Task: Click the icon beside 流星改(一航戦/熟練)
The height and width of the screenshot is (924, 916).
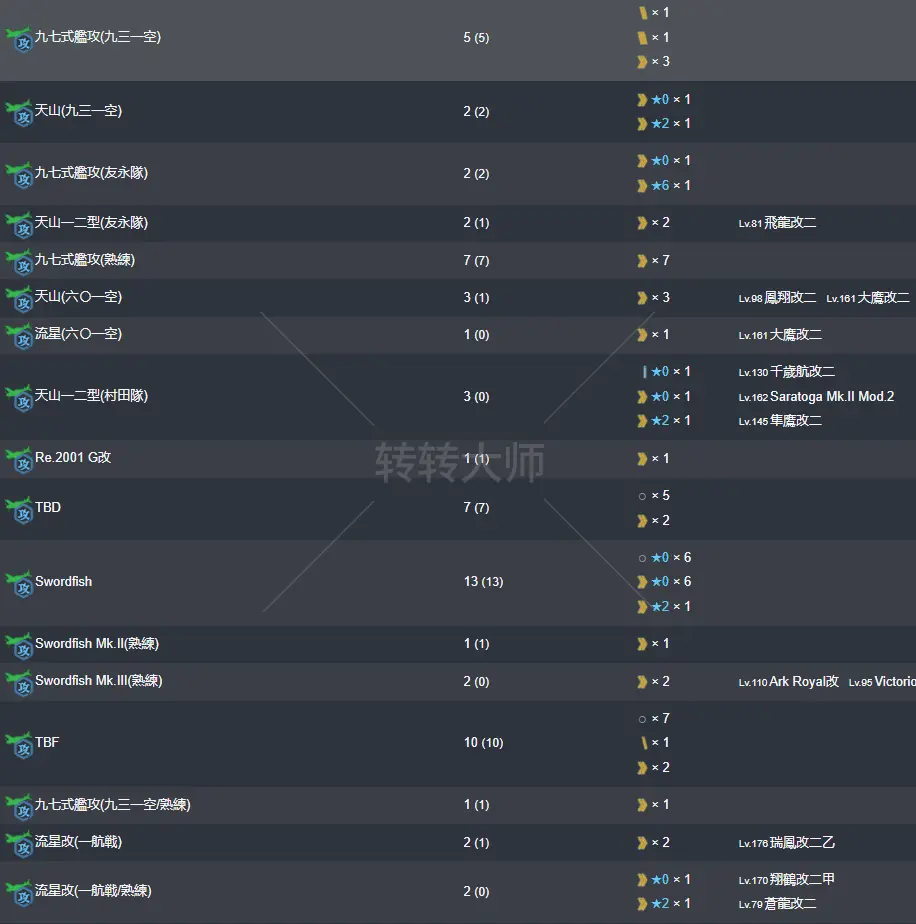Action: coord(18,893)
